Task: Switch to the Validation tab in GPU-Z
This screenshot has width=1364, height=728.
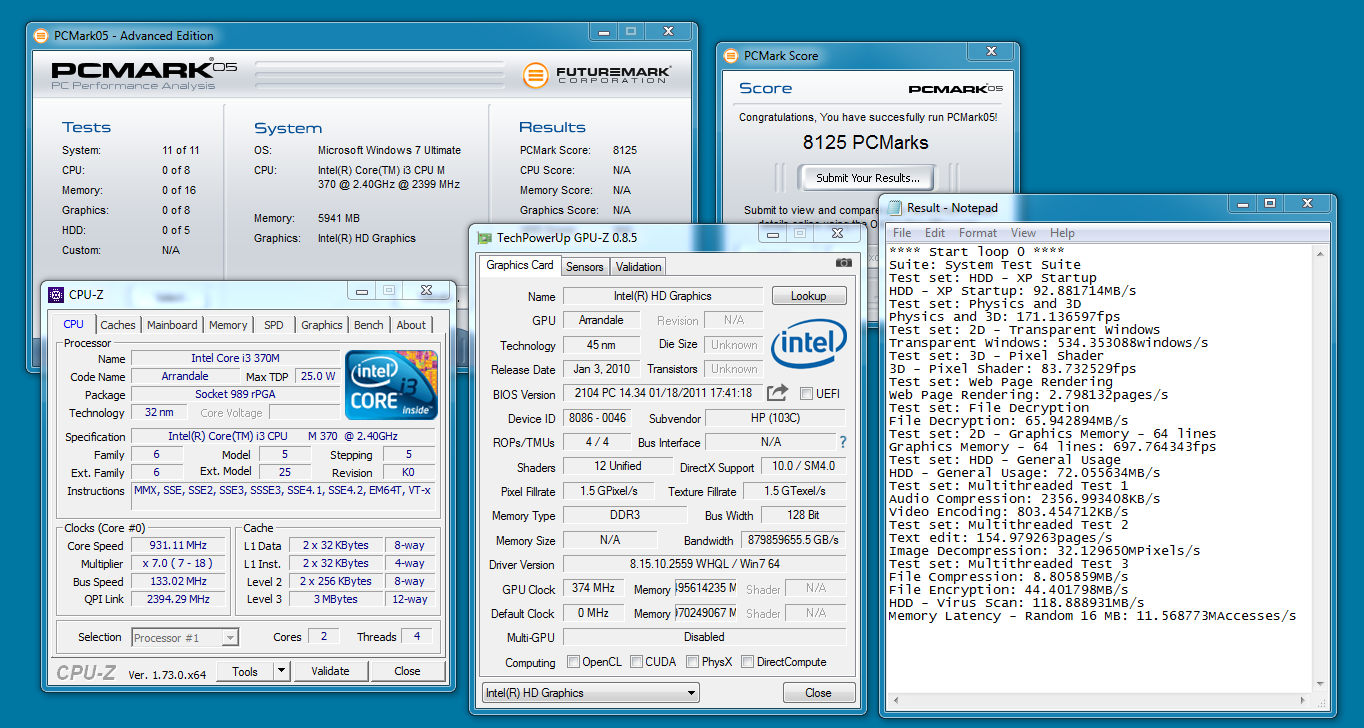Action: click(x=638, y=267)
